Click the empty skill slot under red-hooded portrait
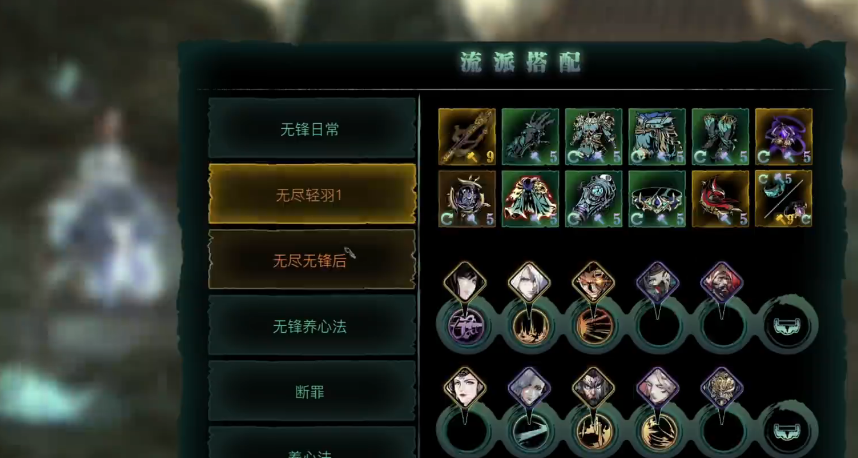Viewport: 858px width, 458px height. [722, 326]
